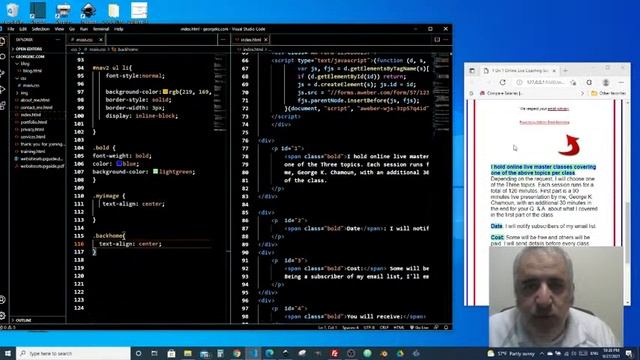Open the Terminal menu
Screen dimensions: 640x360
coord(101,29)
